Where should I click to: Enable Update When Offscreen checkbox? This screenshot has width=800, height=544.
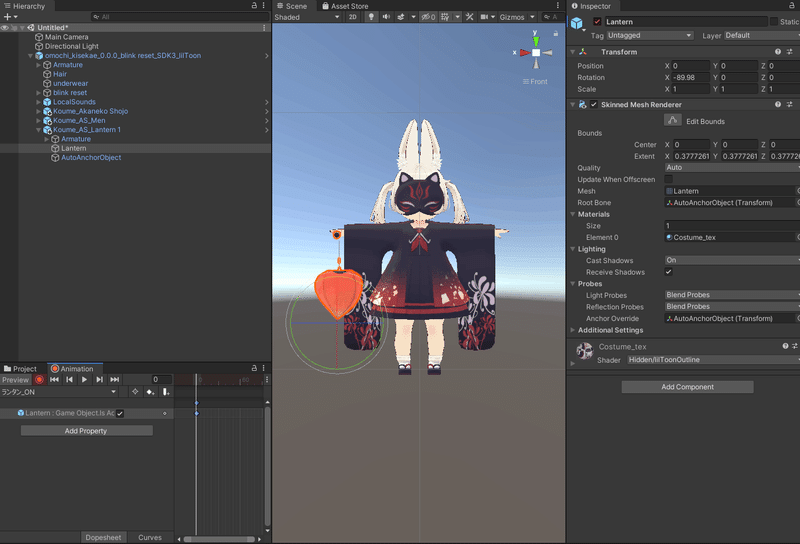(x=668, y=179)
